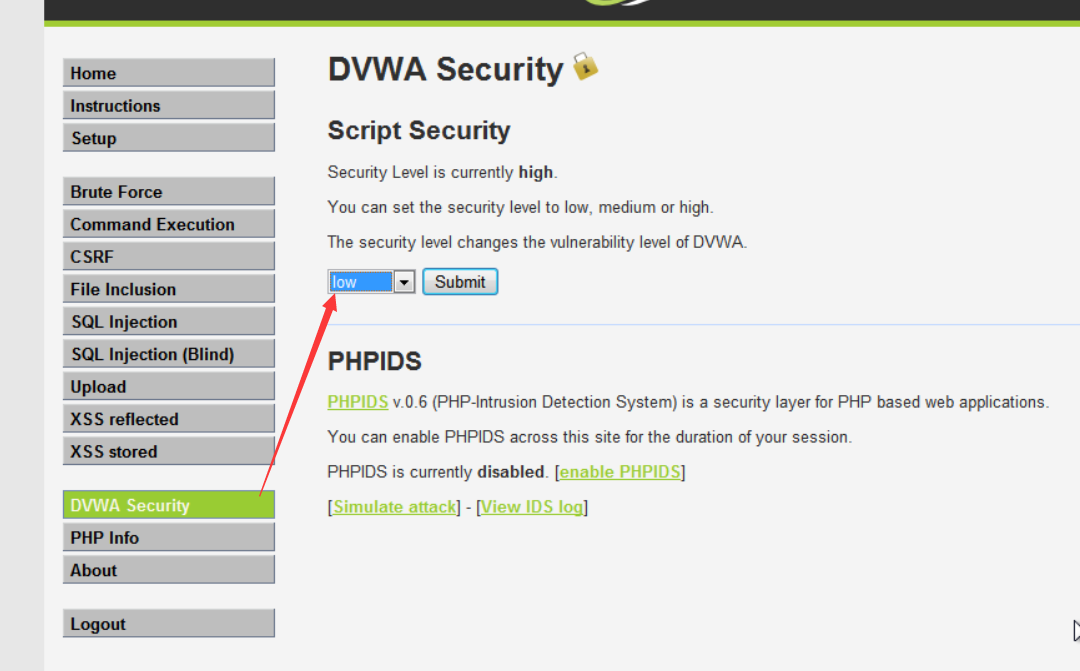The width and height of the screenshot is (1080, 671).
Task: Open the security level dropdown arrow
Action: click(404, 282)
